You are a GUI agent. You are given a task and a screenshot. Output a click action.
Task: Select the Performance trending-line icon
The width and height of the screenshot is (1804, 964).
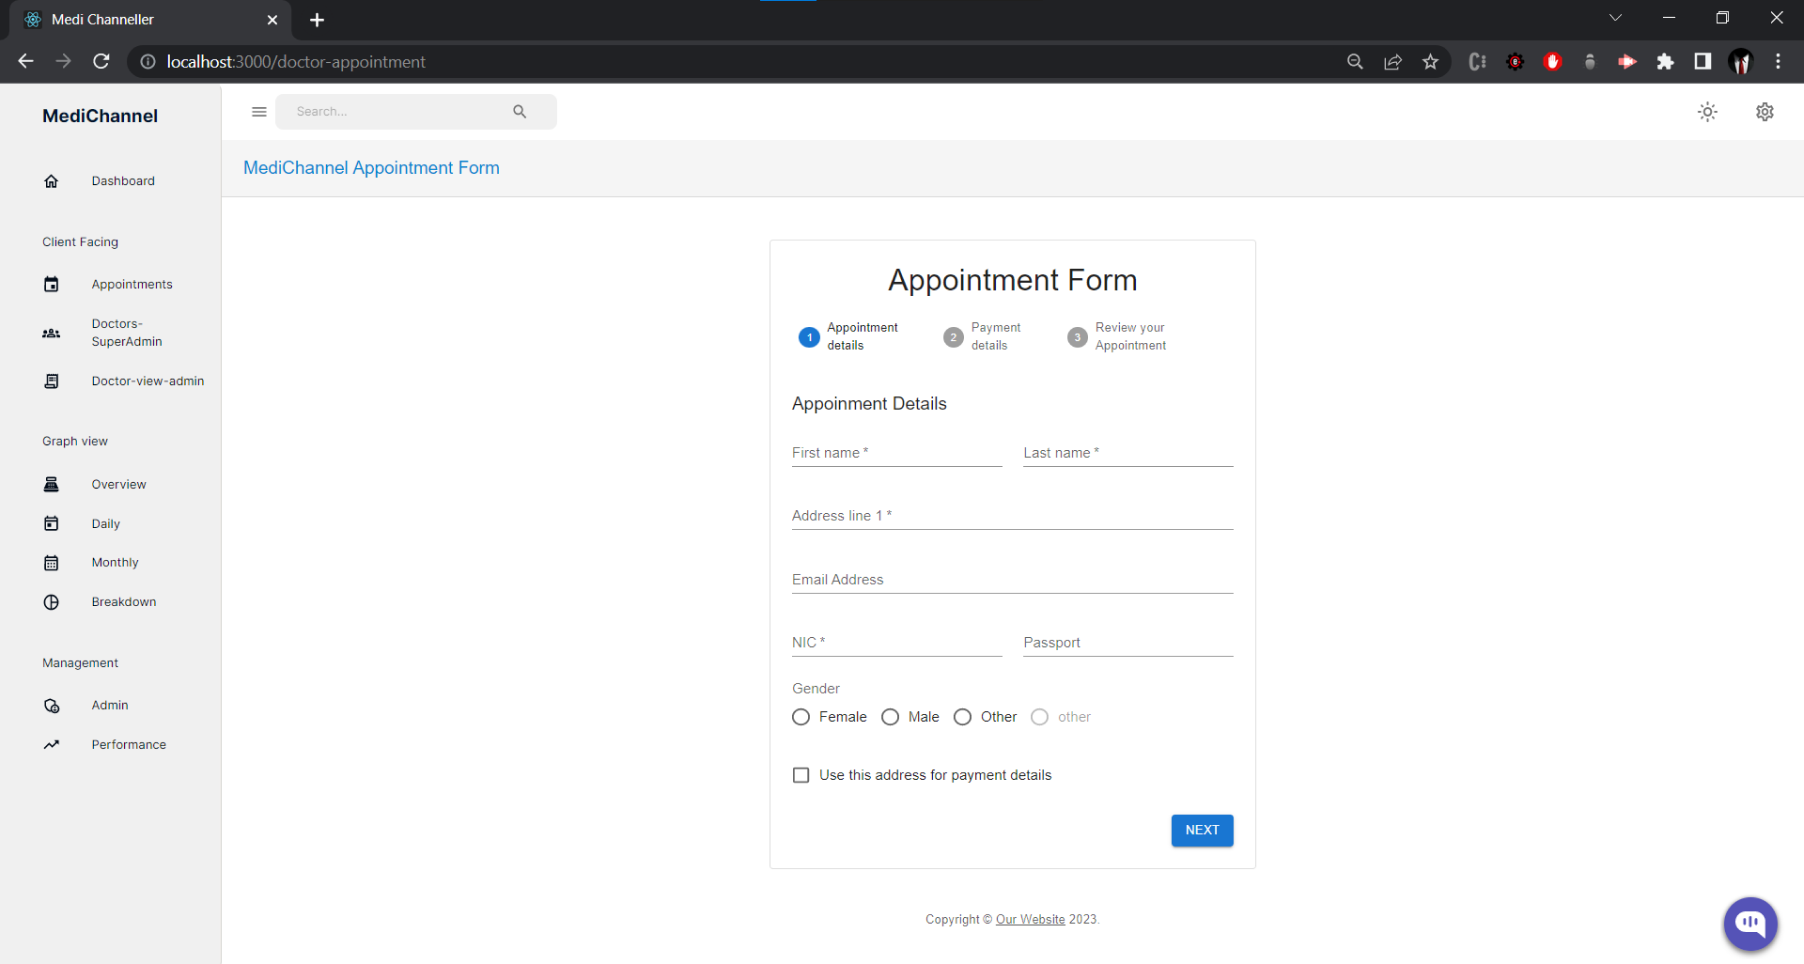pos(51,744)
